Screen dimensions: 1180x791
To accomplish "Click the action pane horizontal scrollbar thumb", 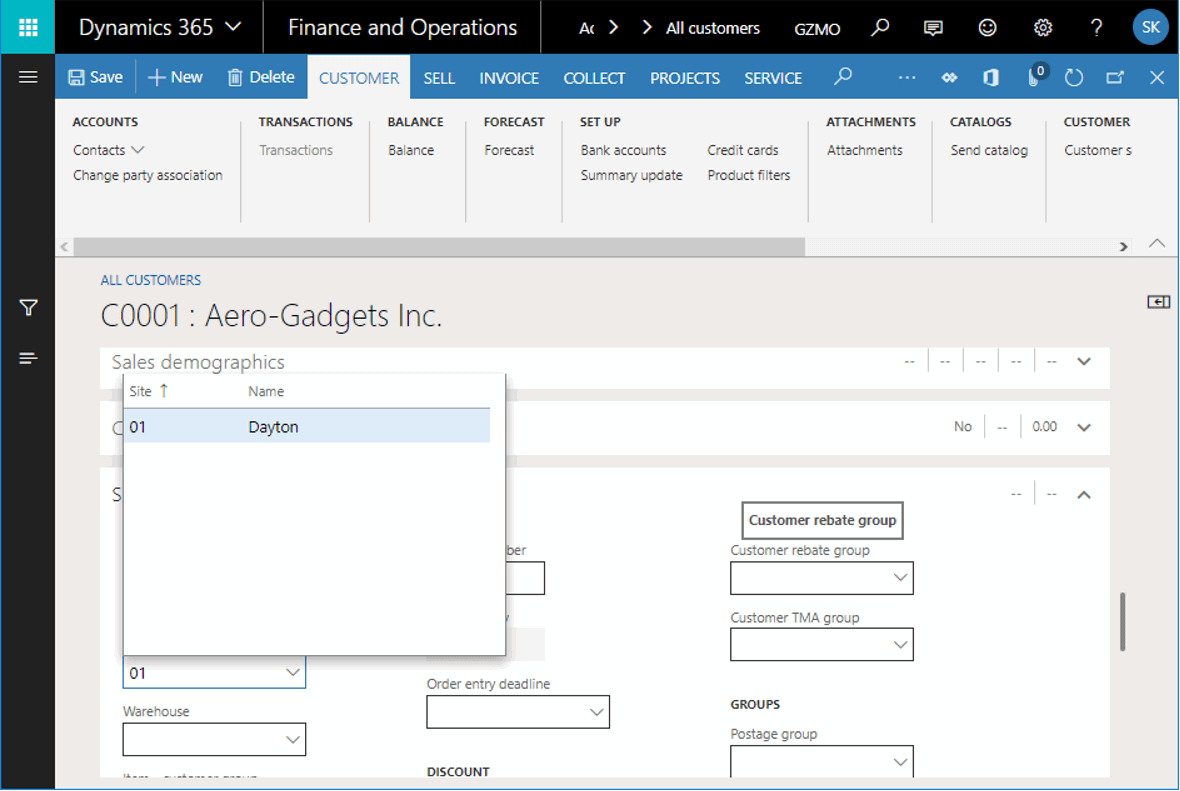I will [x=439, y=247].
